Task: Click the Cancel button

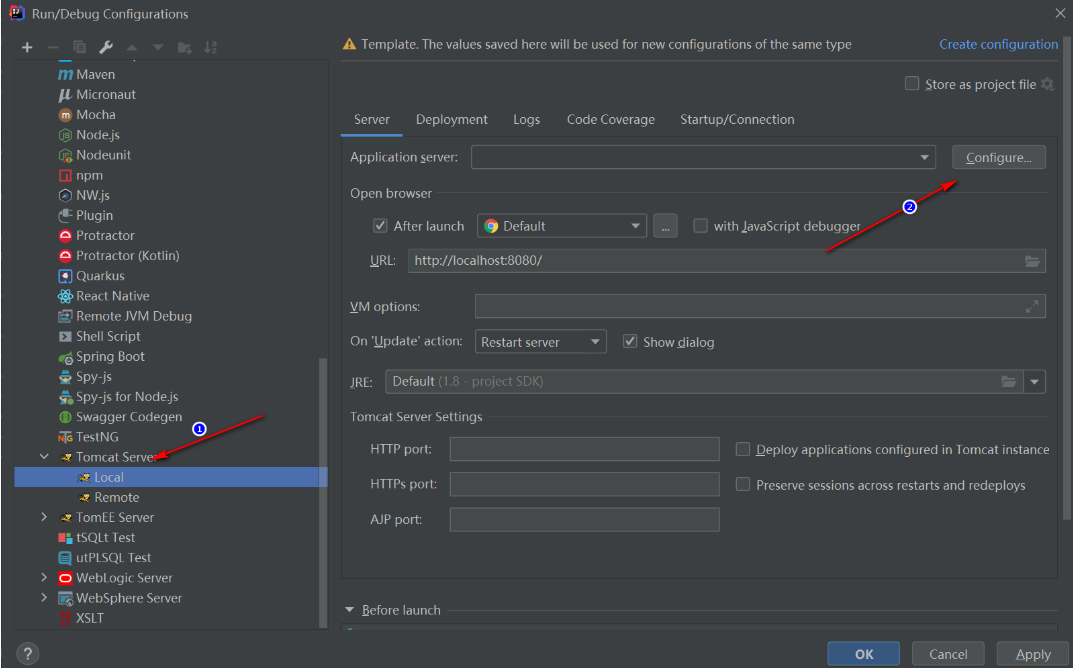Action: click(x=948, y=654)
